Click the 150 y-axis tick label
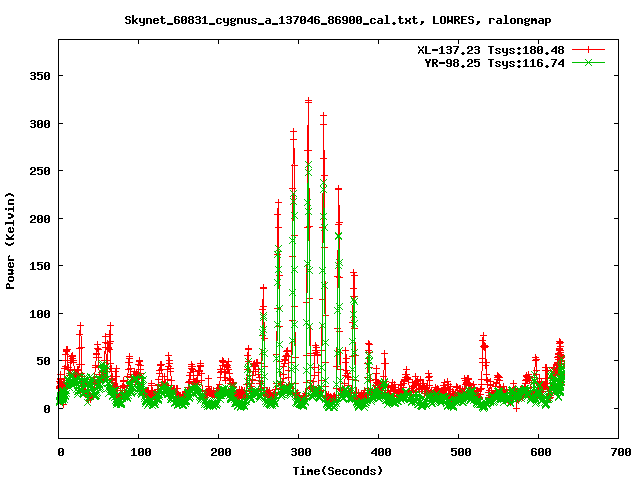Screen dimensions: 640x480 pyautogui.click(x=40, y=266)
